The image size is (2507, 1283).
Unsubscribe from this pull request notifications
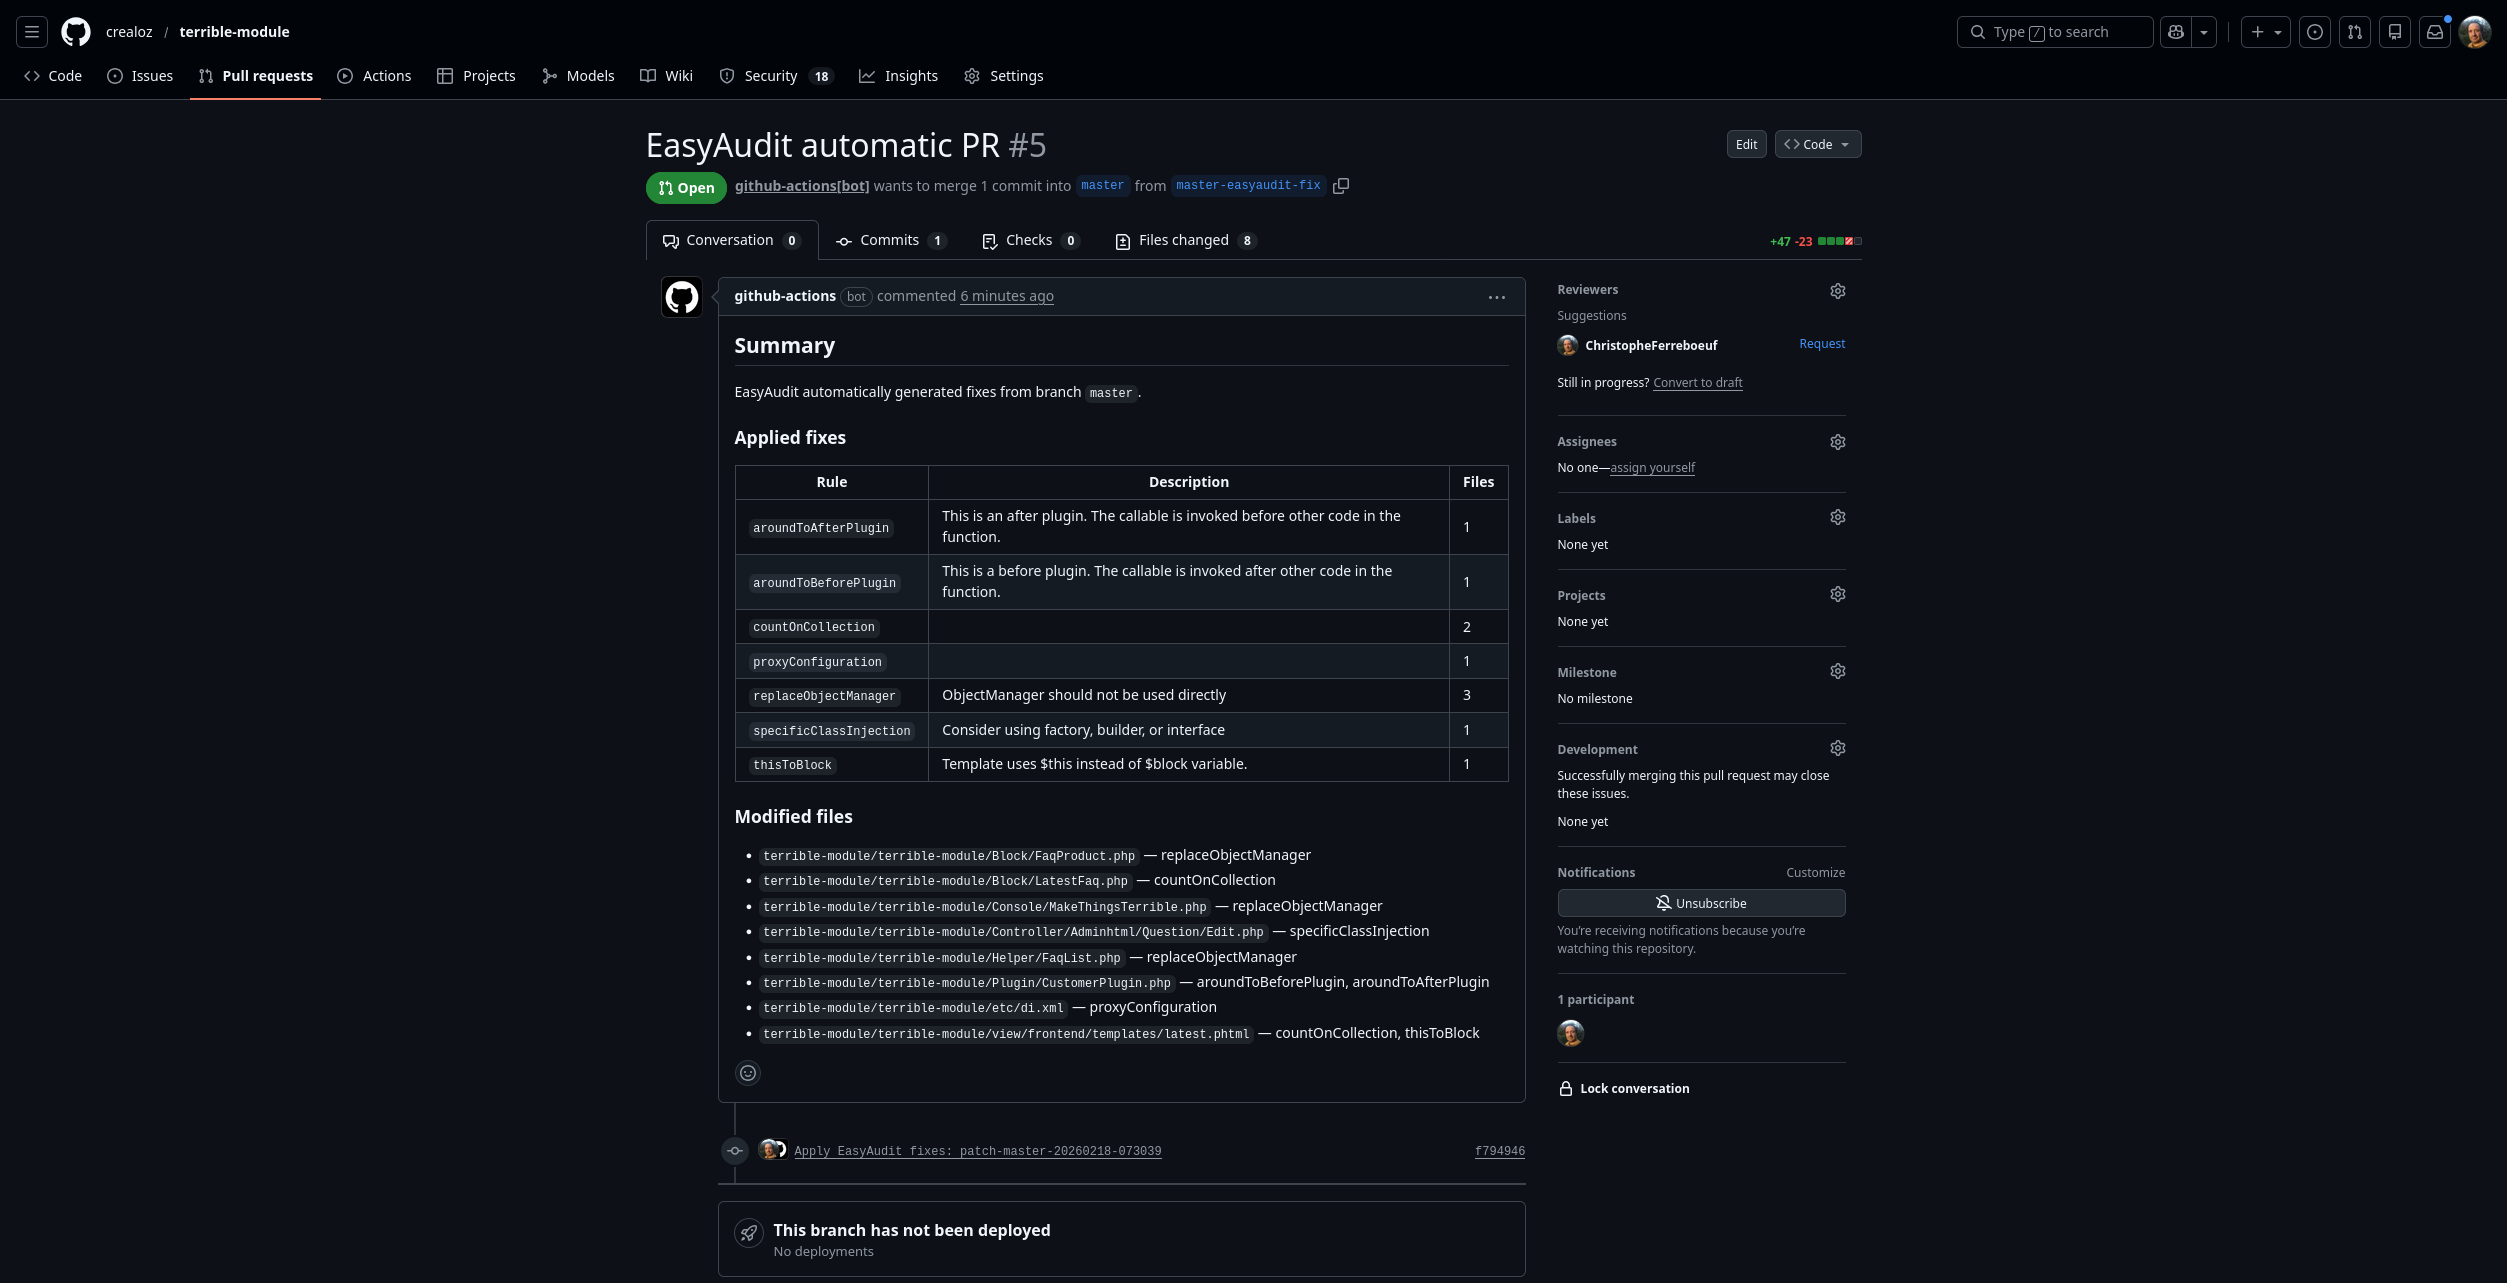(1701, 902)
